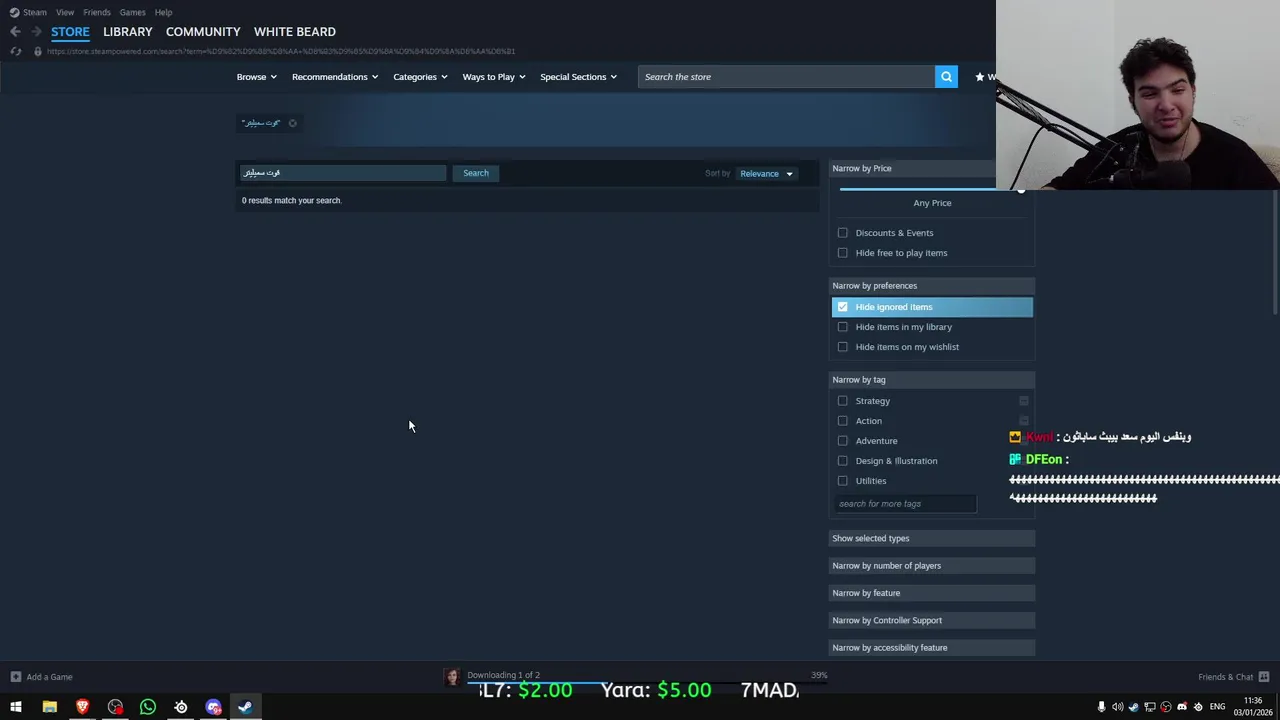
Task: Open the Games menu
Action: coord(132,12)
